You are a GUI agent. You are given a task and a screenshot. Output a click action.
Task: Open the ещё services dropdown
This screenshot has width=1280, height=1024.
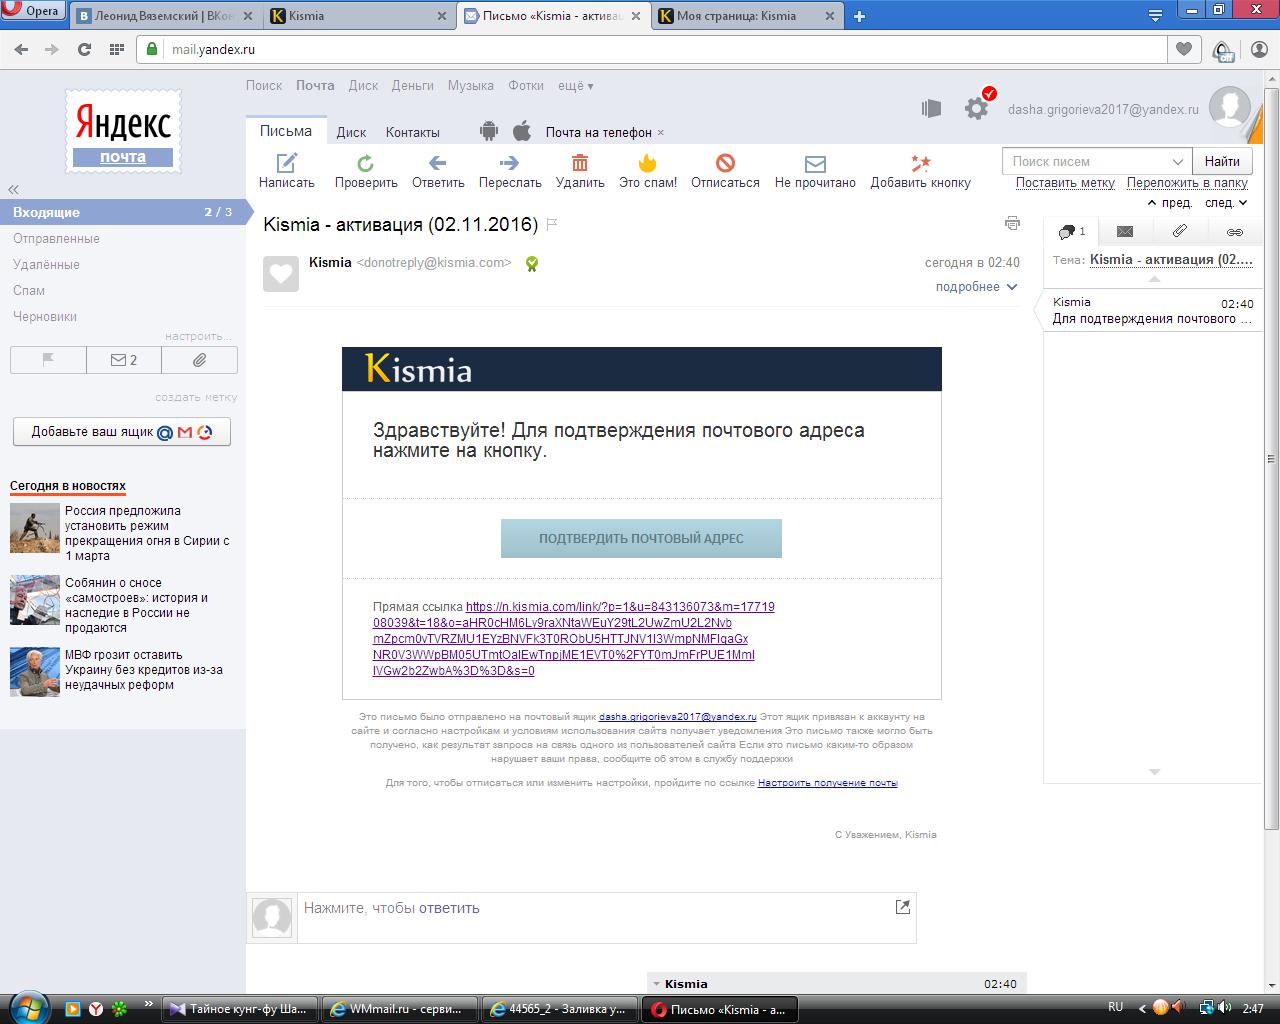pos(575,86)
